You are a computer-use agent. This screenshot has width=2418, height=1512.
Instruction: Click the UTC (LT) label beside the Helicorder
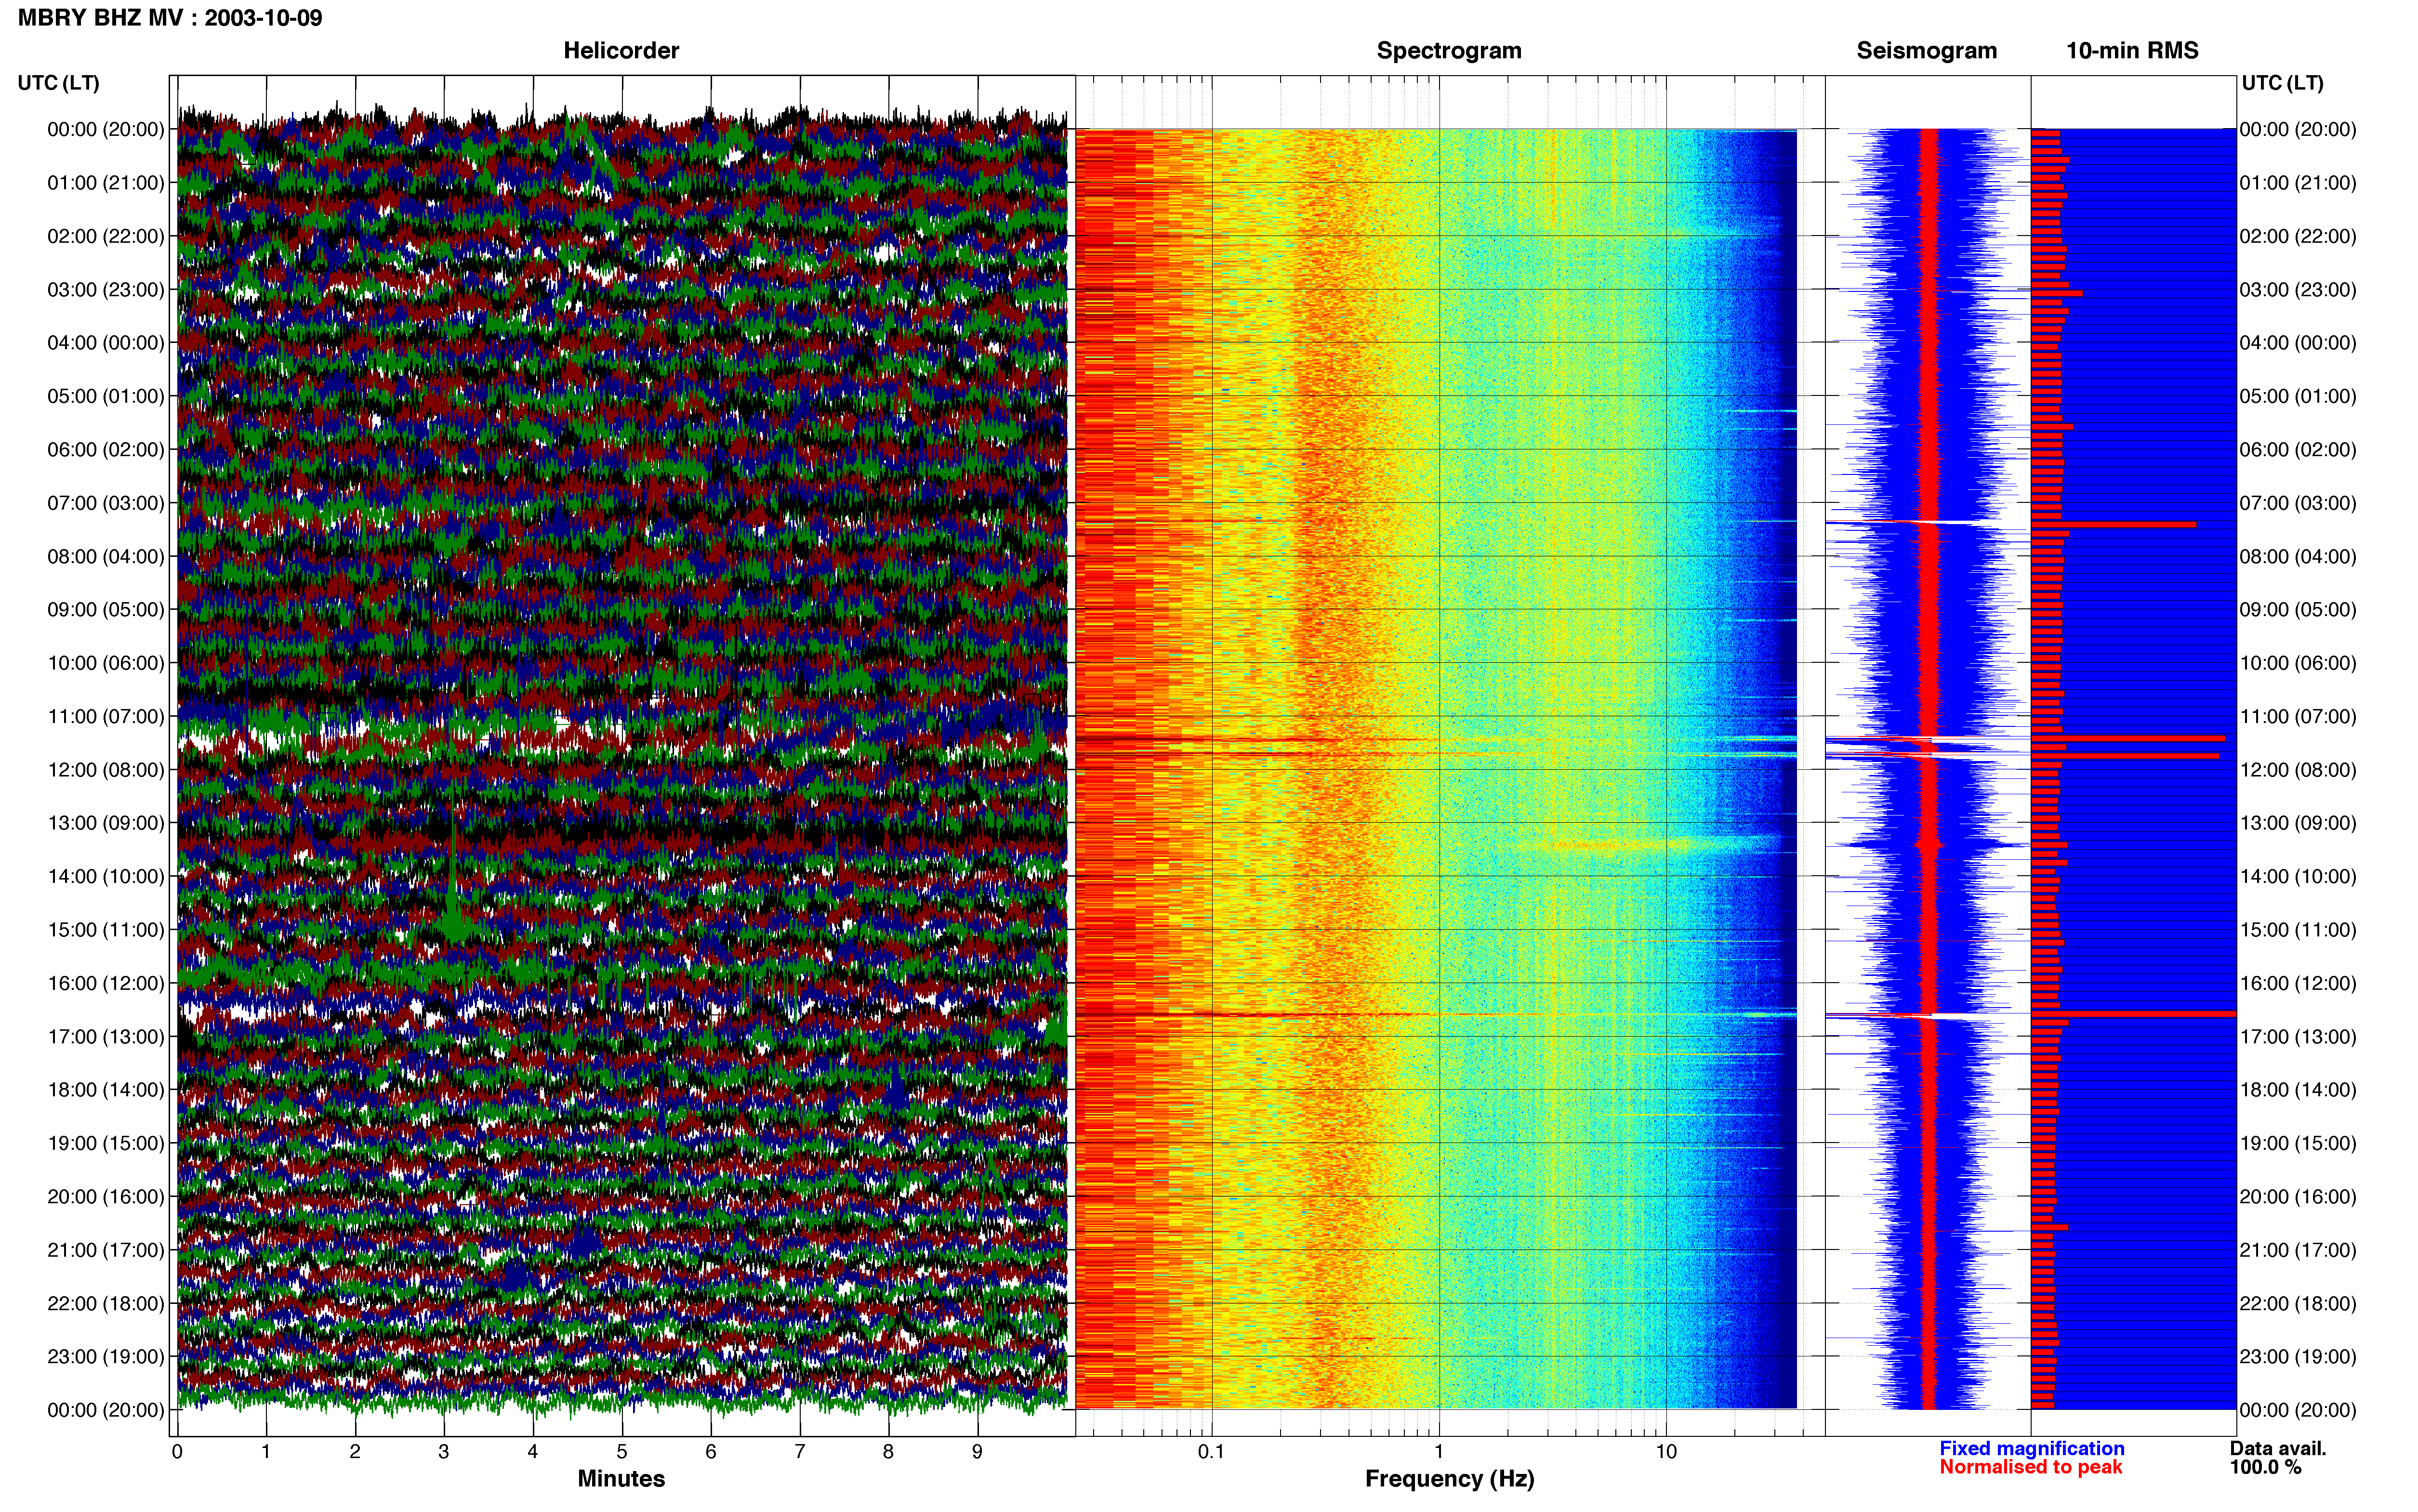coord(58,83)
